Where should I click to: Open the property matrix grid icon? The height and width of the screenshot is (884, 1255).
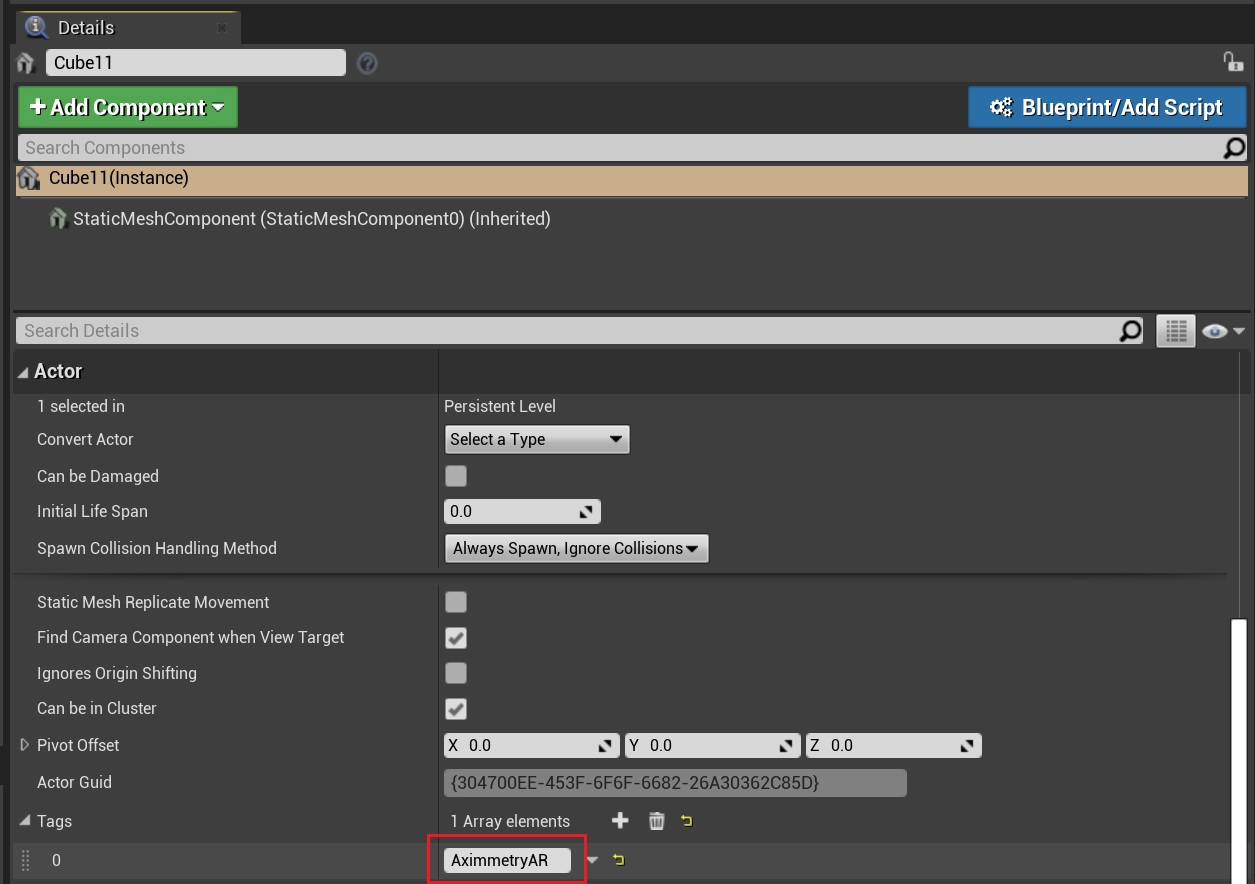1175,331
